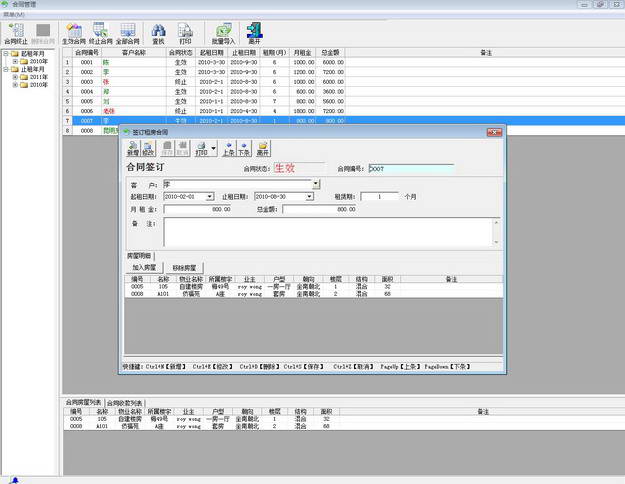Open the 客户 customer dropdown
Viewport: 625px width, 484px height.
pos(316,185)
